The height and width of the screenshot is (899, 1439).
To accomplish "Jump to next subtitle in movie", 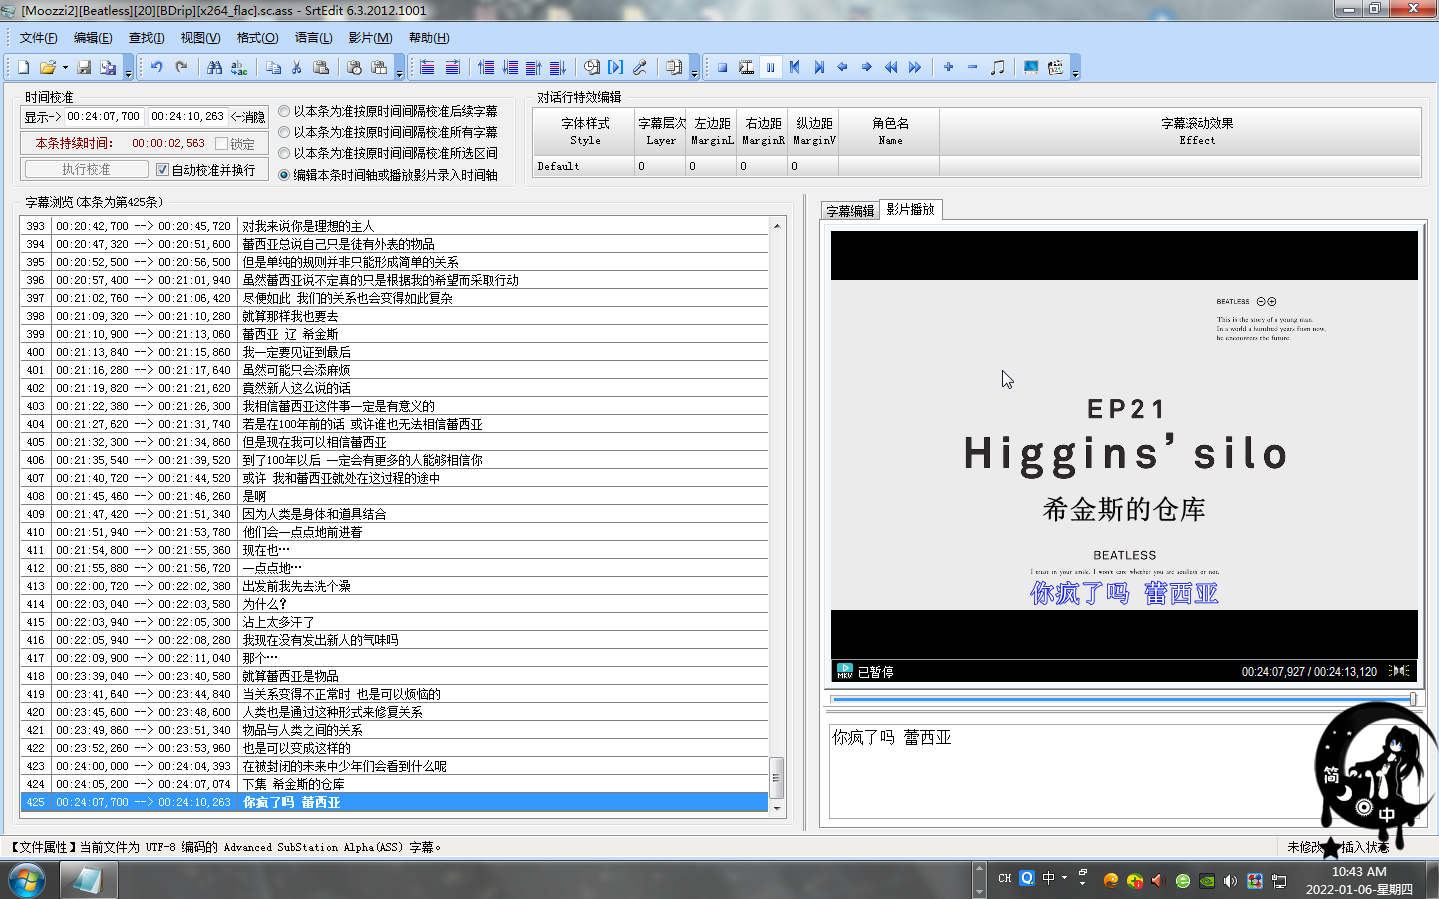I will (x=819, y=67).
